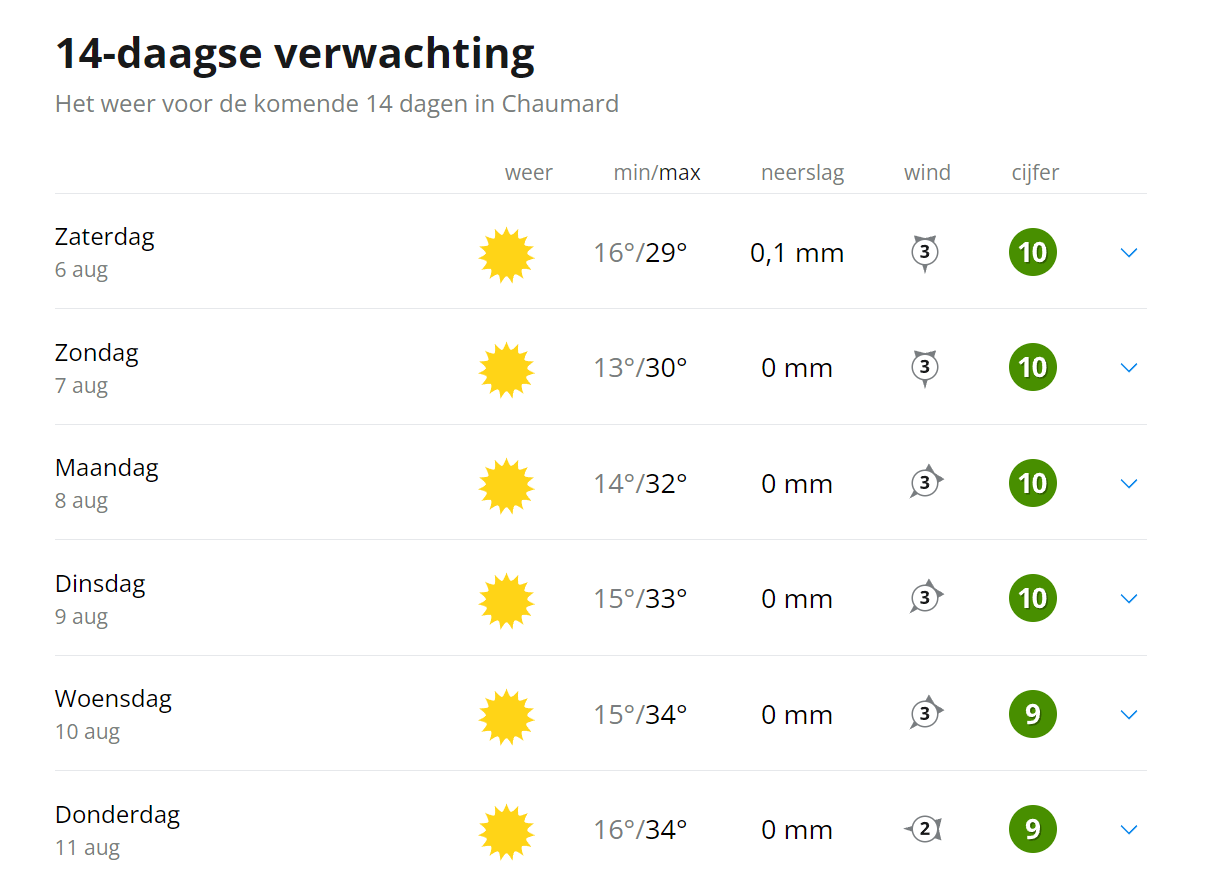This screenshot has height=875, width=1206.
Task: Click the green score 9 badge for Woensdag
Action: [1033, 714]
